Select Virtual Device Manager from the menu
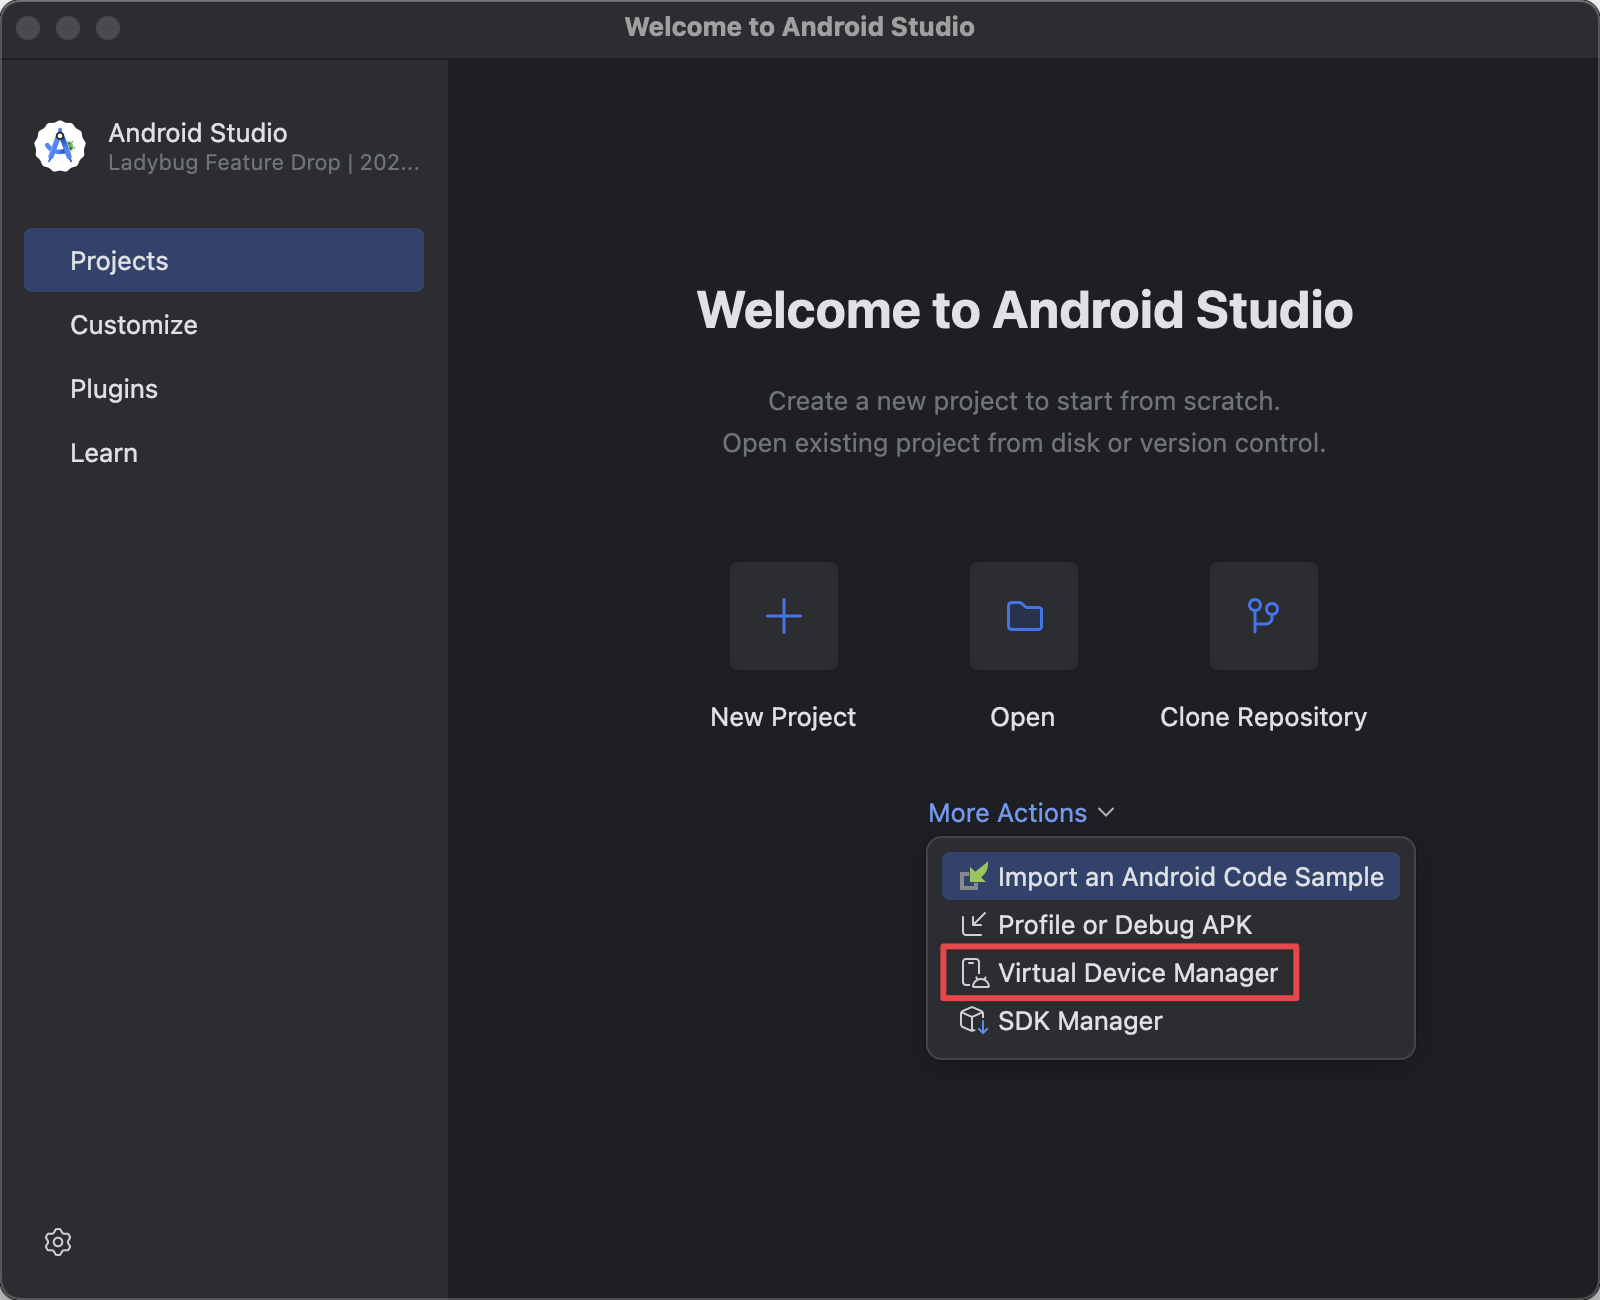The height and width of the screenshot is (1300, 1600). tap(1137, 971)
